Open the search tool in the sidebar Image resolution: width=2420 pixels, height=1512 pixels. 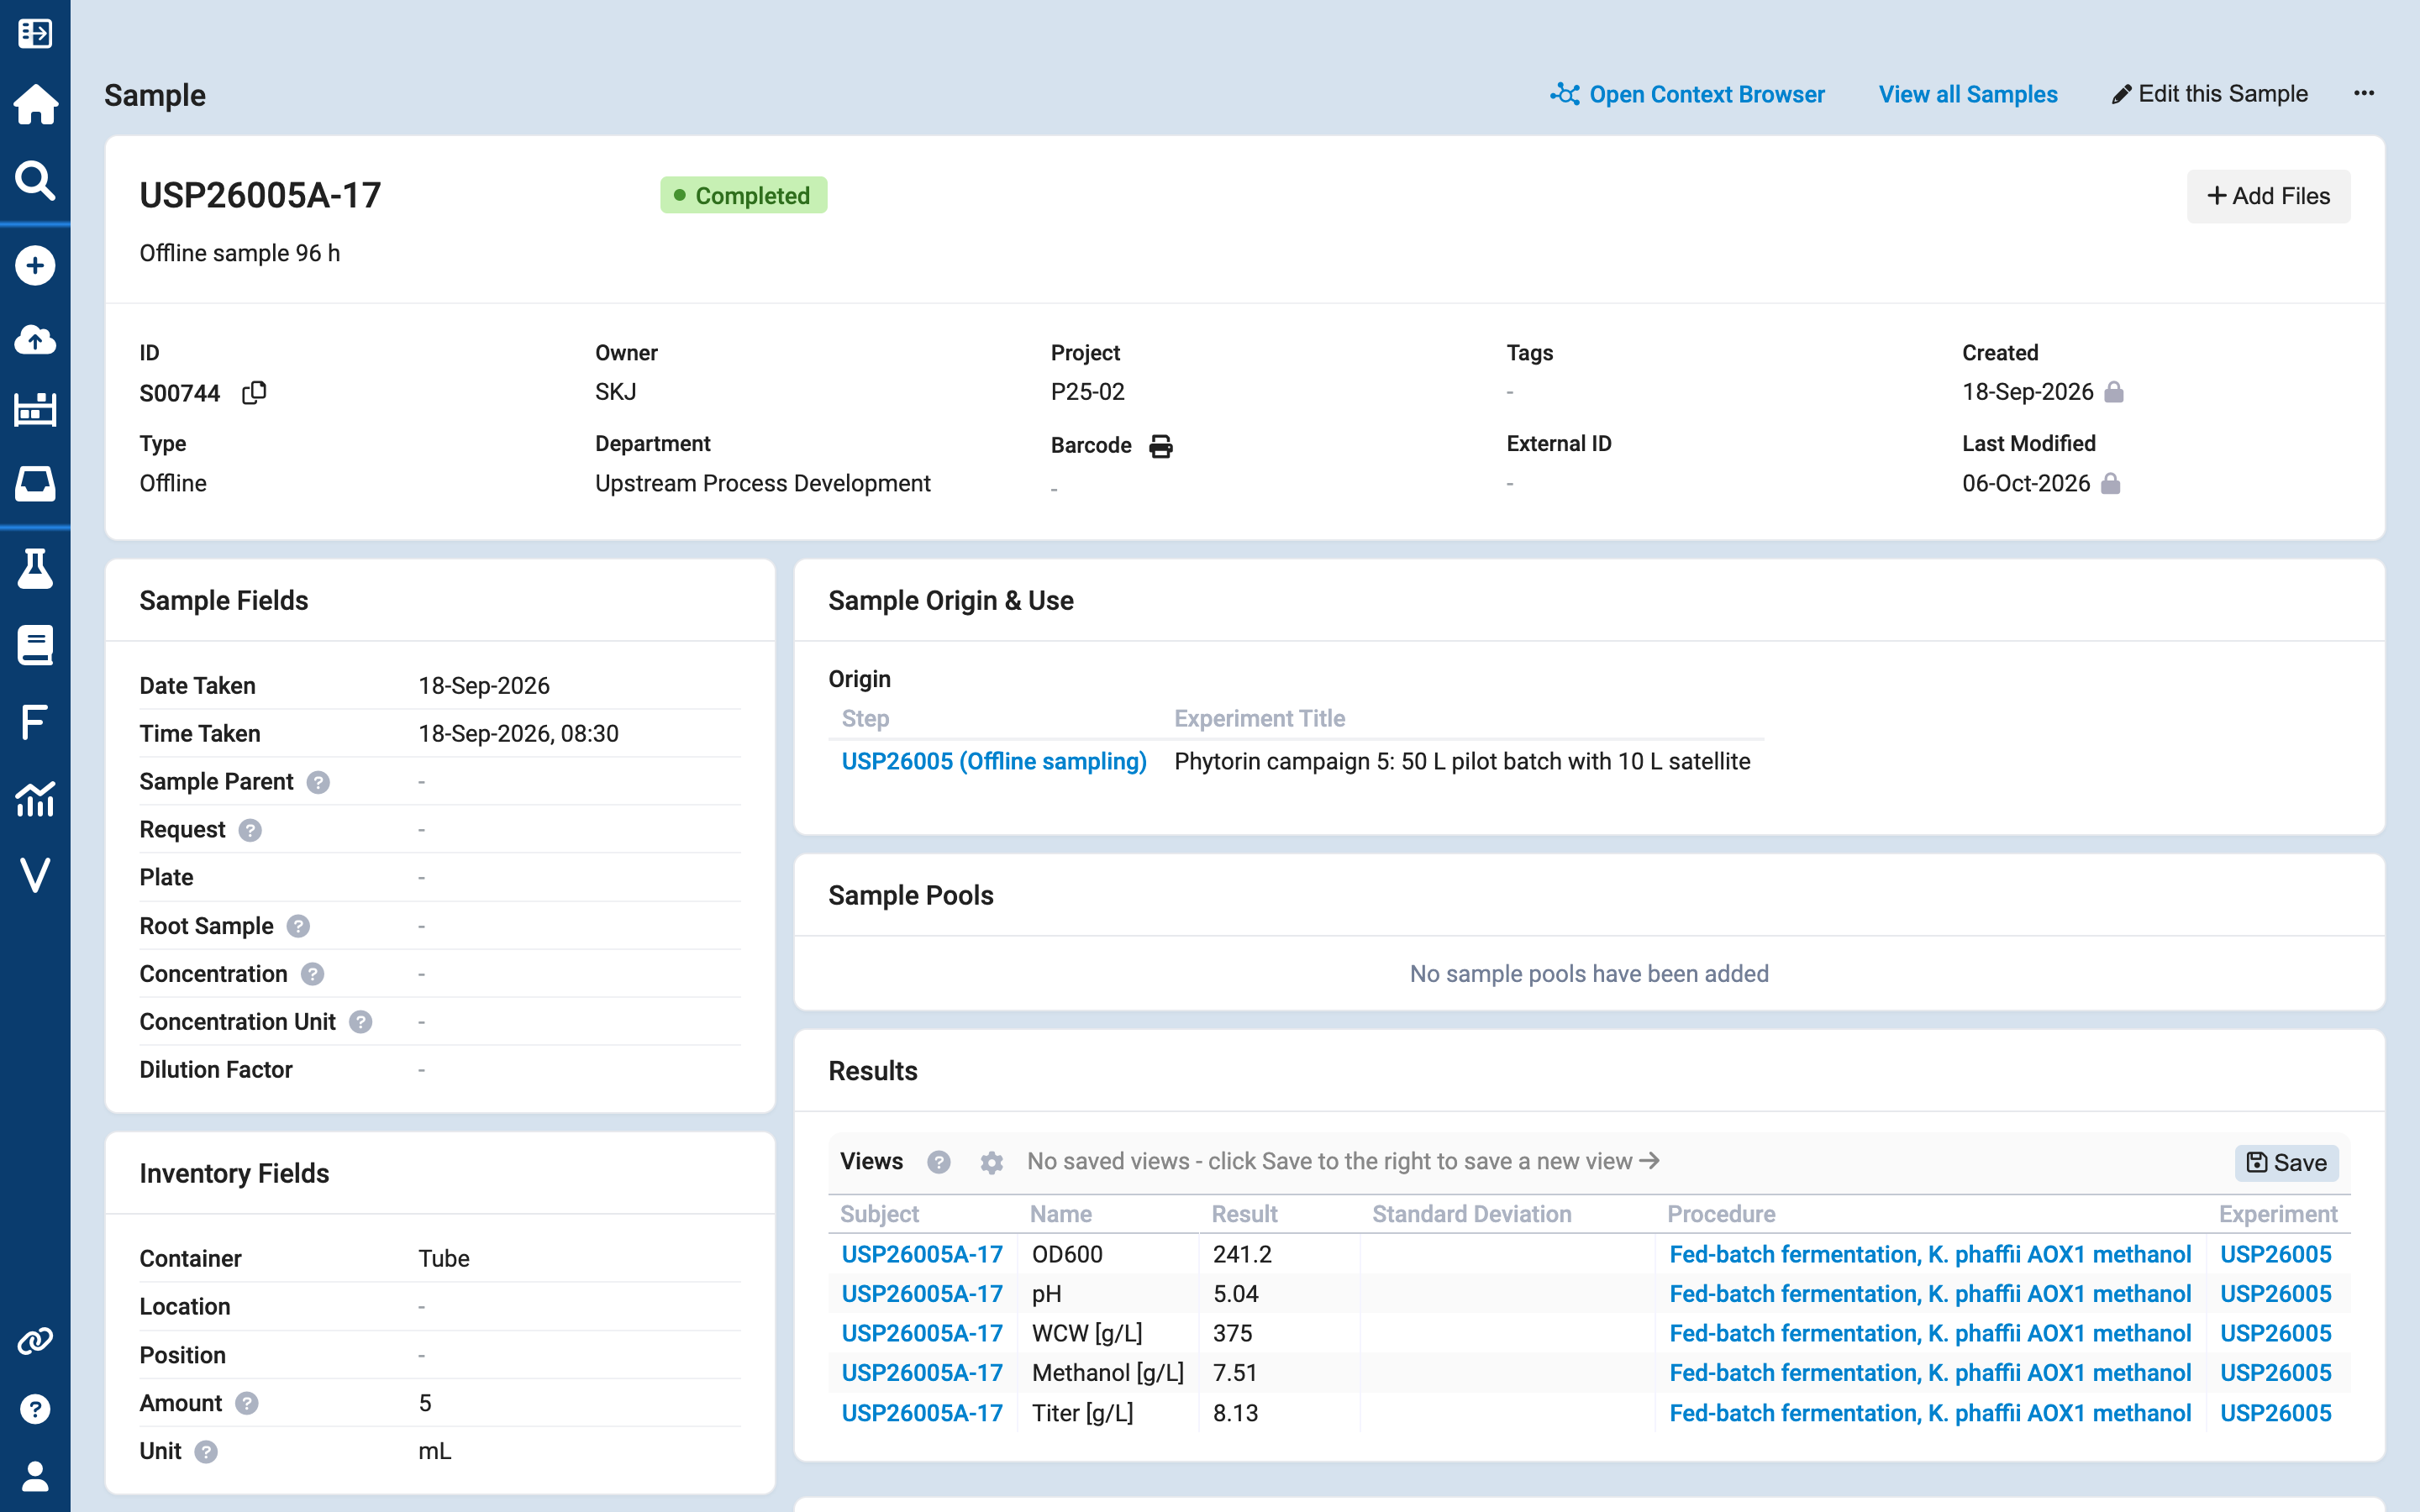pyautogui.click(x=35, y=180)
